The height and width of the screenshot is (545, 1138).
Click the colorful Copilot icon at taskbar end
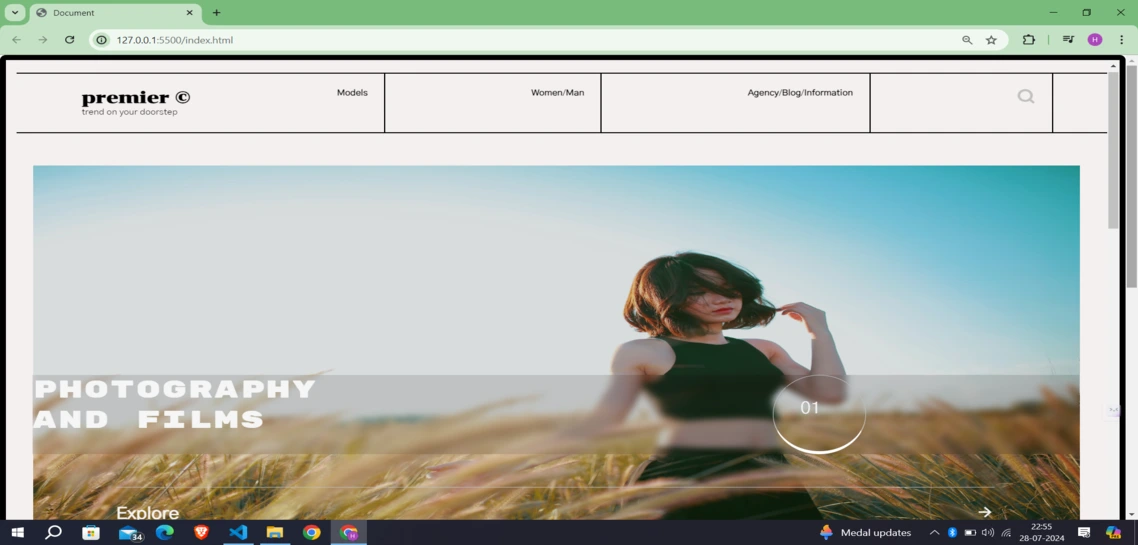[1113, 533]
